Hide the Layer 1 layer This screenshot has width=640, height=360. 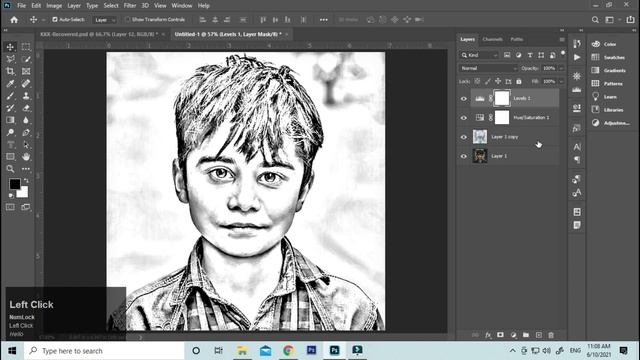(464, 156)
